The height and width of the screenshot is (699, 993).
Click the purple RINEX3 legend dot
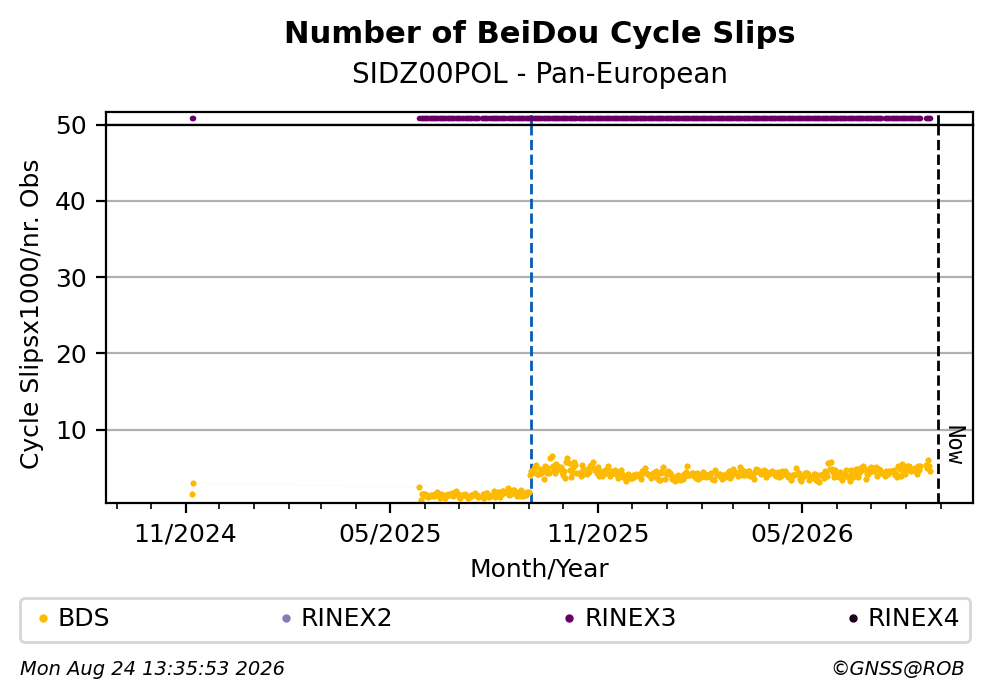pos(569,619)
